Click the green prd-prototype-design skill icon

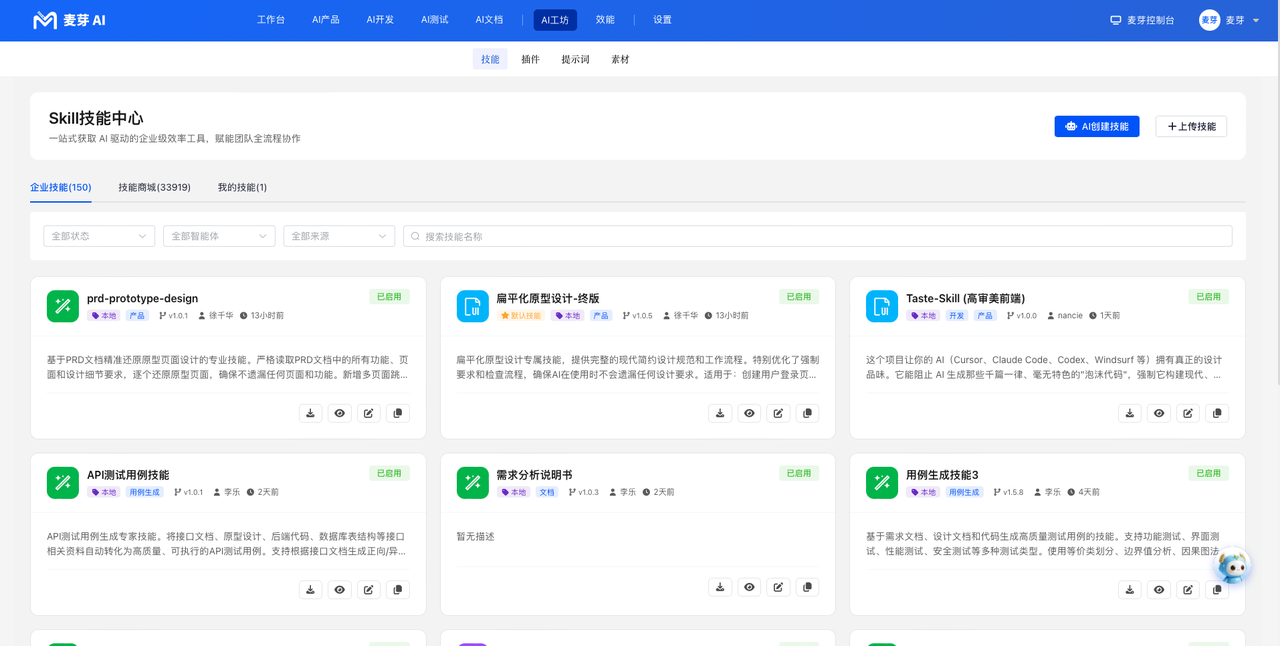click(63, 306)
